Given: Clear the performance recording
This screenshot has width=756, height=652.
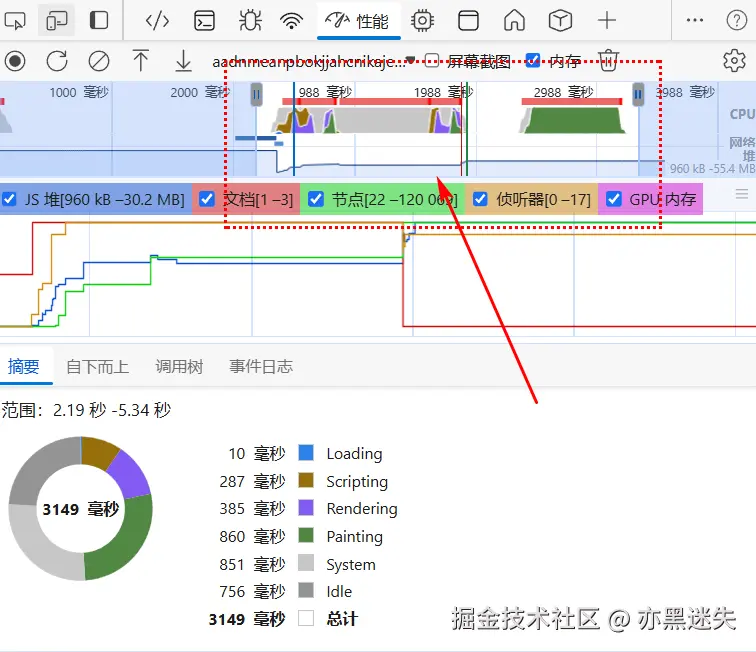Looking at the screenshot, I should click(99, 61).
